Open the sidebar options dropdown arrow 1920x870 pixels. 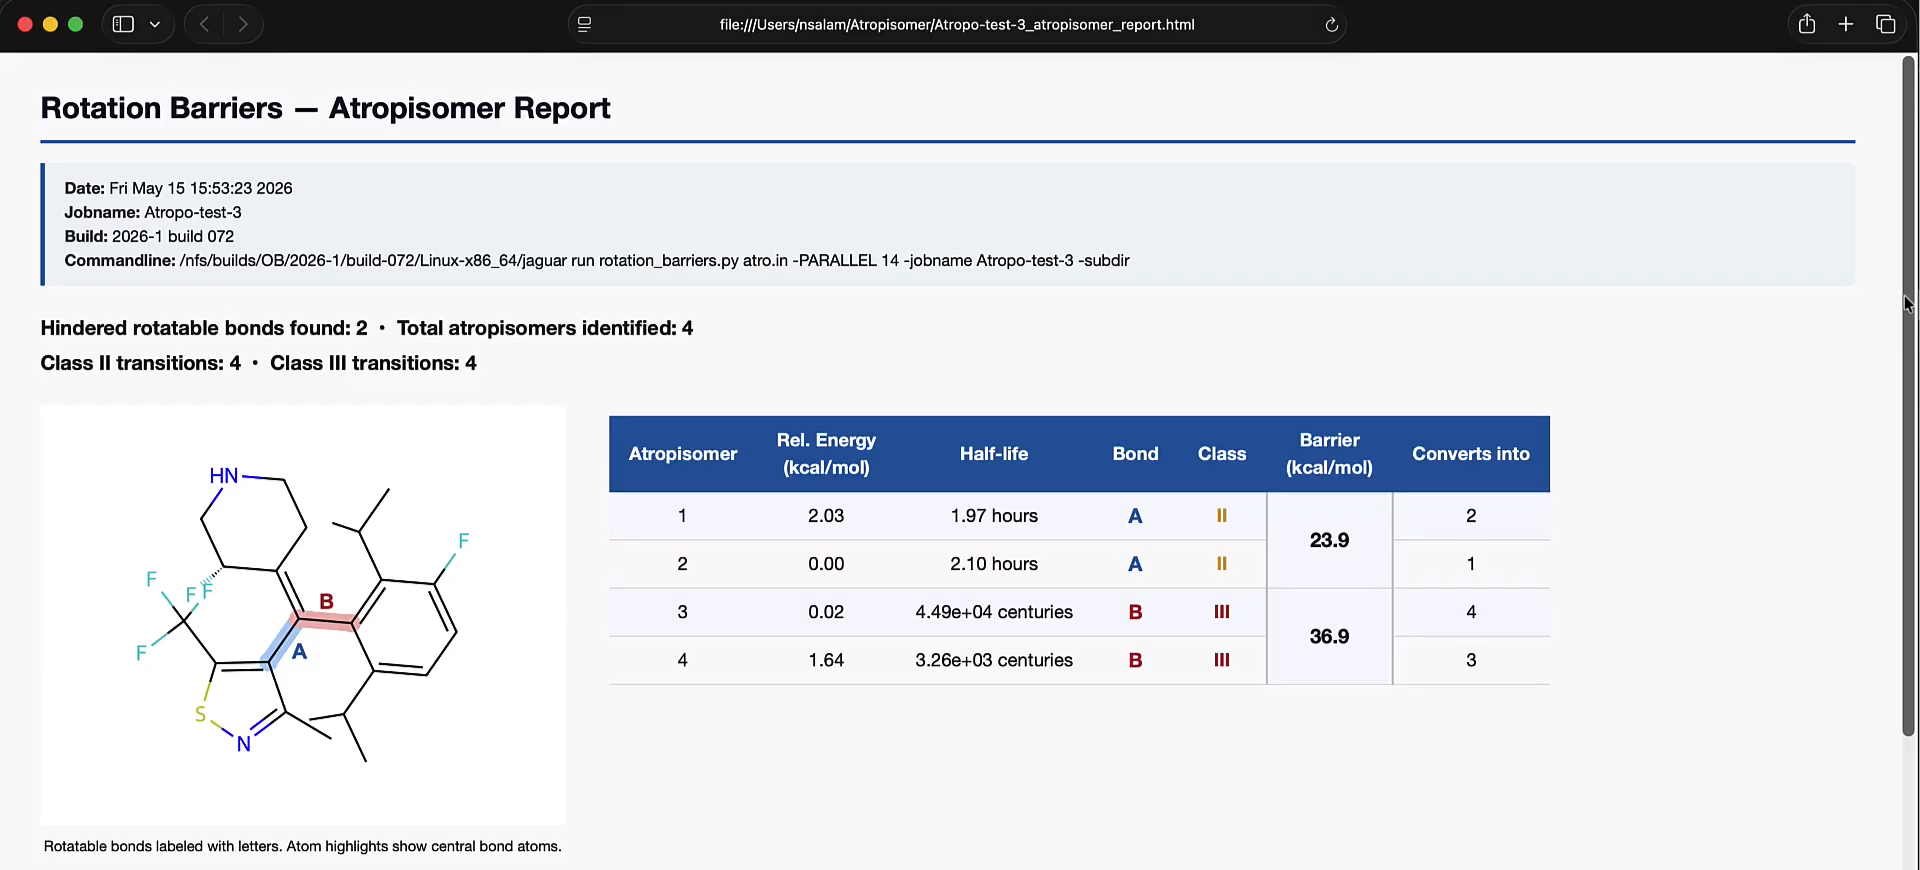click(x=155, y=24)
